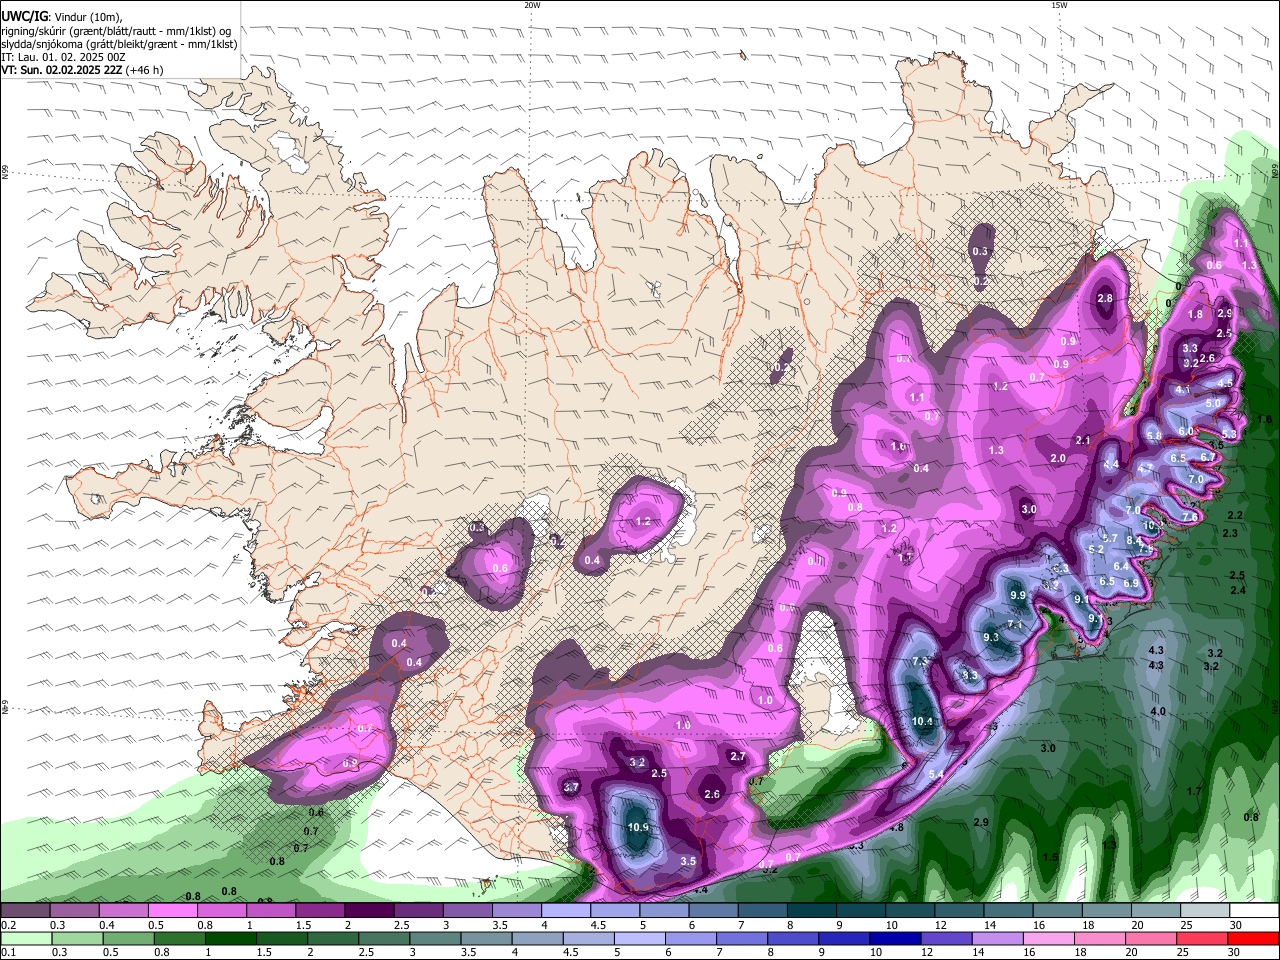Viewport: 1280px width, 960px height.
Task: Click the '10.9' precipitation value on the map
Action: [638, 828]
